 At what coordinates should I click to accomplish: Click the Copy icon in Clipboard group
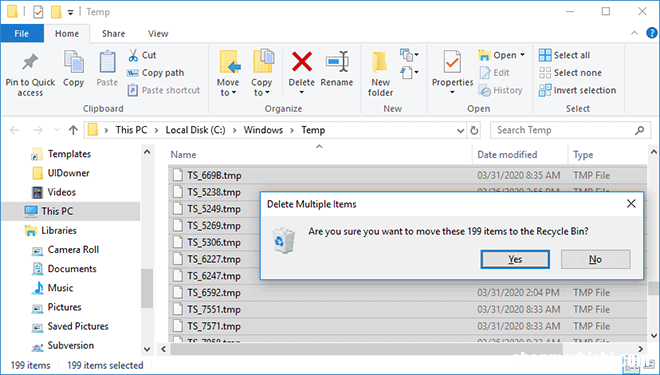pos(74,62)
